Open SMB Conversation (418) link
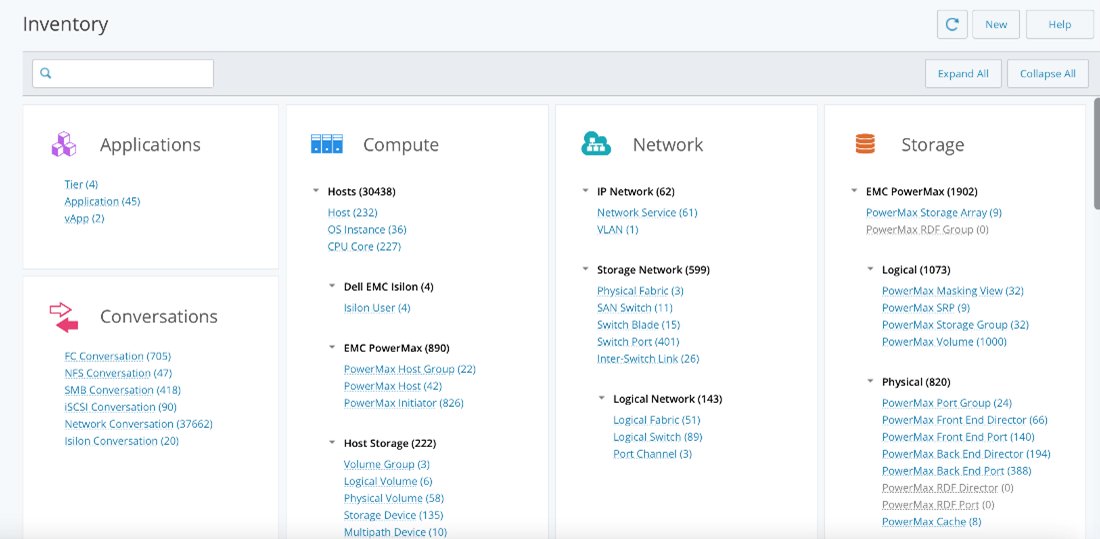Image resolution: width=1100 pixels, height=539 pixels. click(x=122, y=390)
